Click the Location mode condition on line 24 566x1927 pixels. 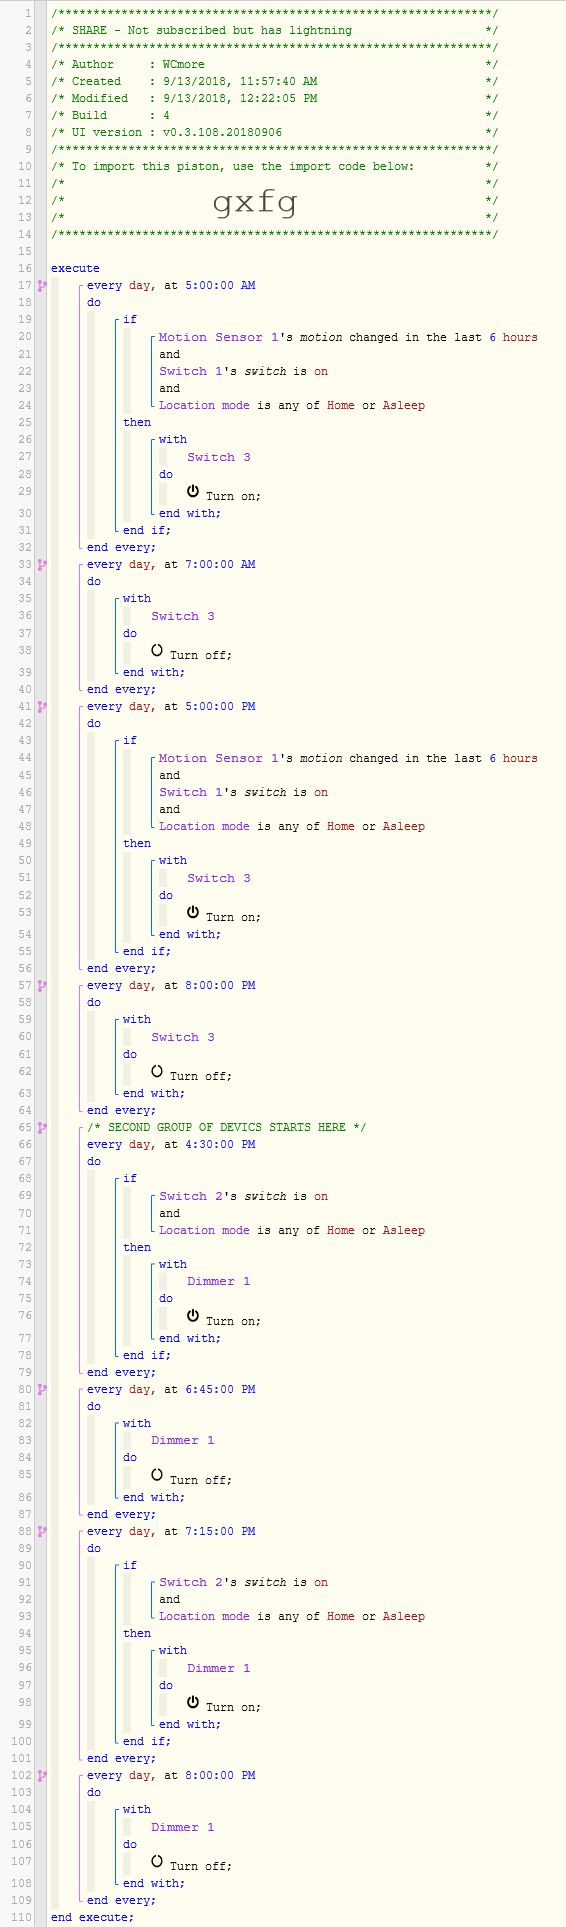(292, 405)
